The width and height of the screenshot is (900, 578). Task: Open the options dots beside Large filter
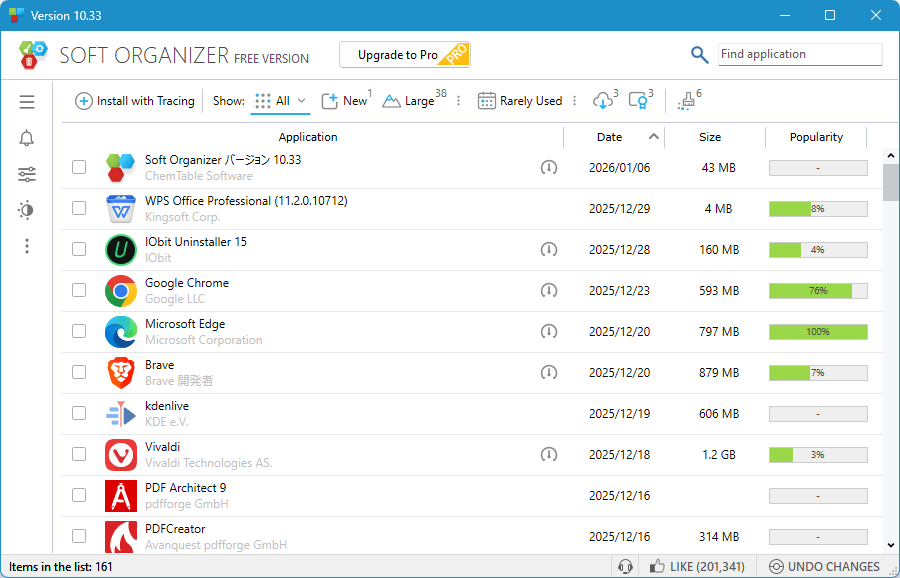[x=459, y=101]
